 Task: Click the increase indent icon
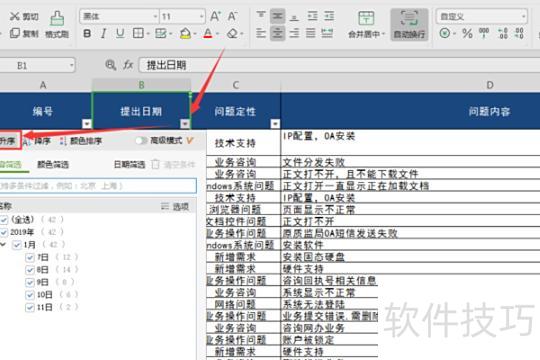click(x=329, y=16)
